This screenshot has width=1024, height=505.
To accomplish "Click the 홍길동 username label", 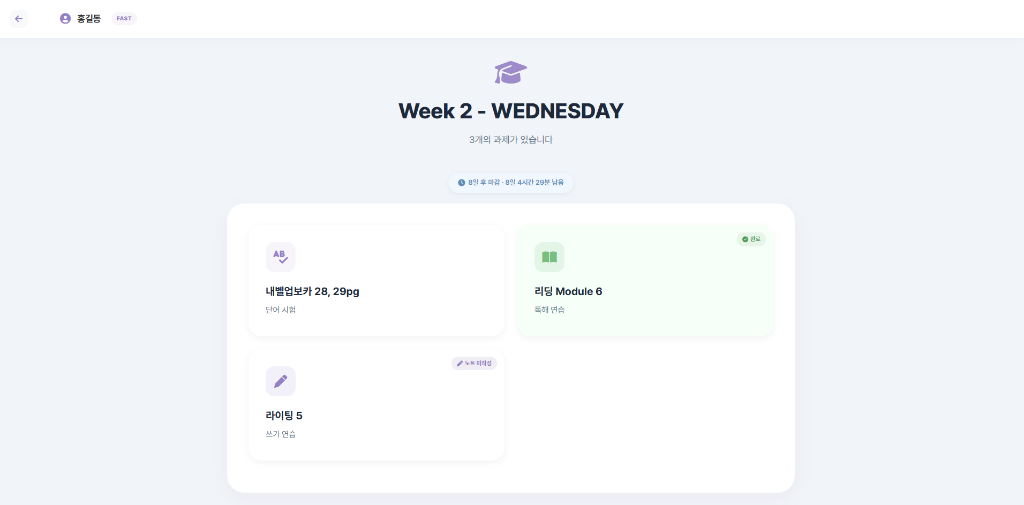I will 89,18.
